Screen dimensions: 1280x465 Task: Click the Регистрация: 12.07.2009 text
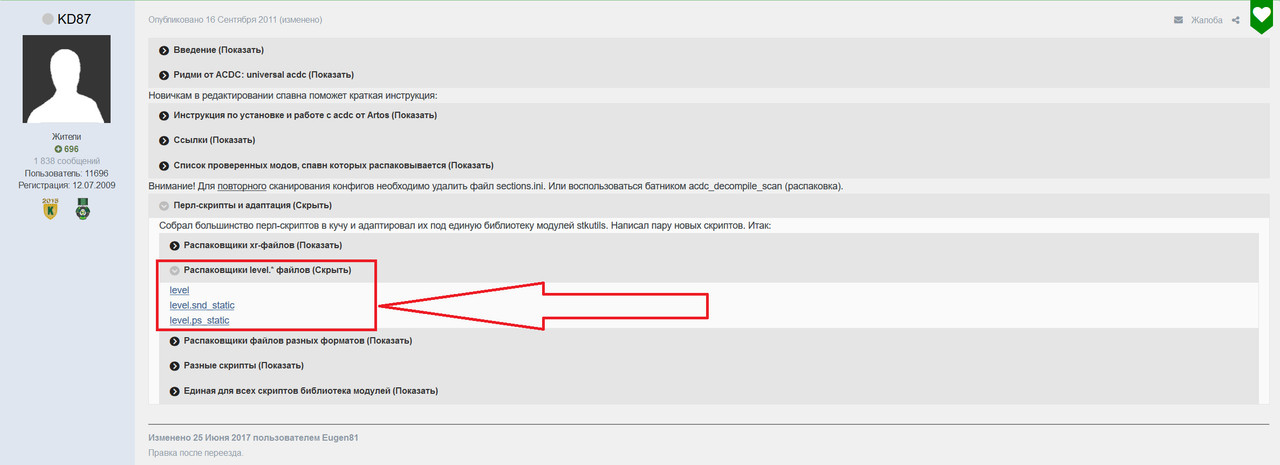click(x=67, y=185)
